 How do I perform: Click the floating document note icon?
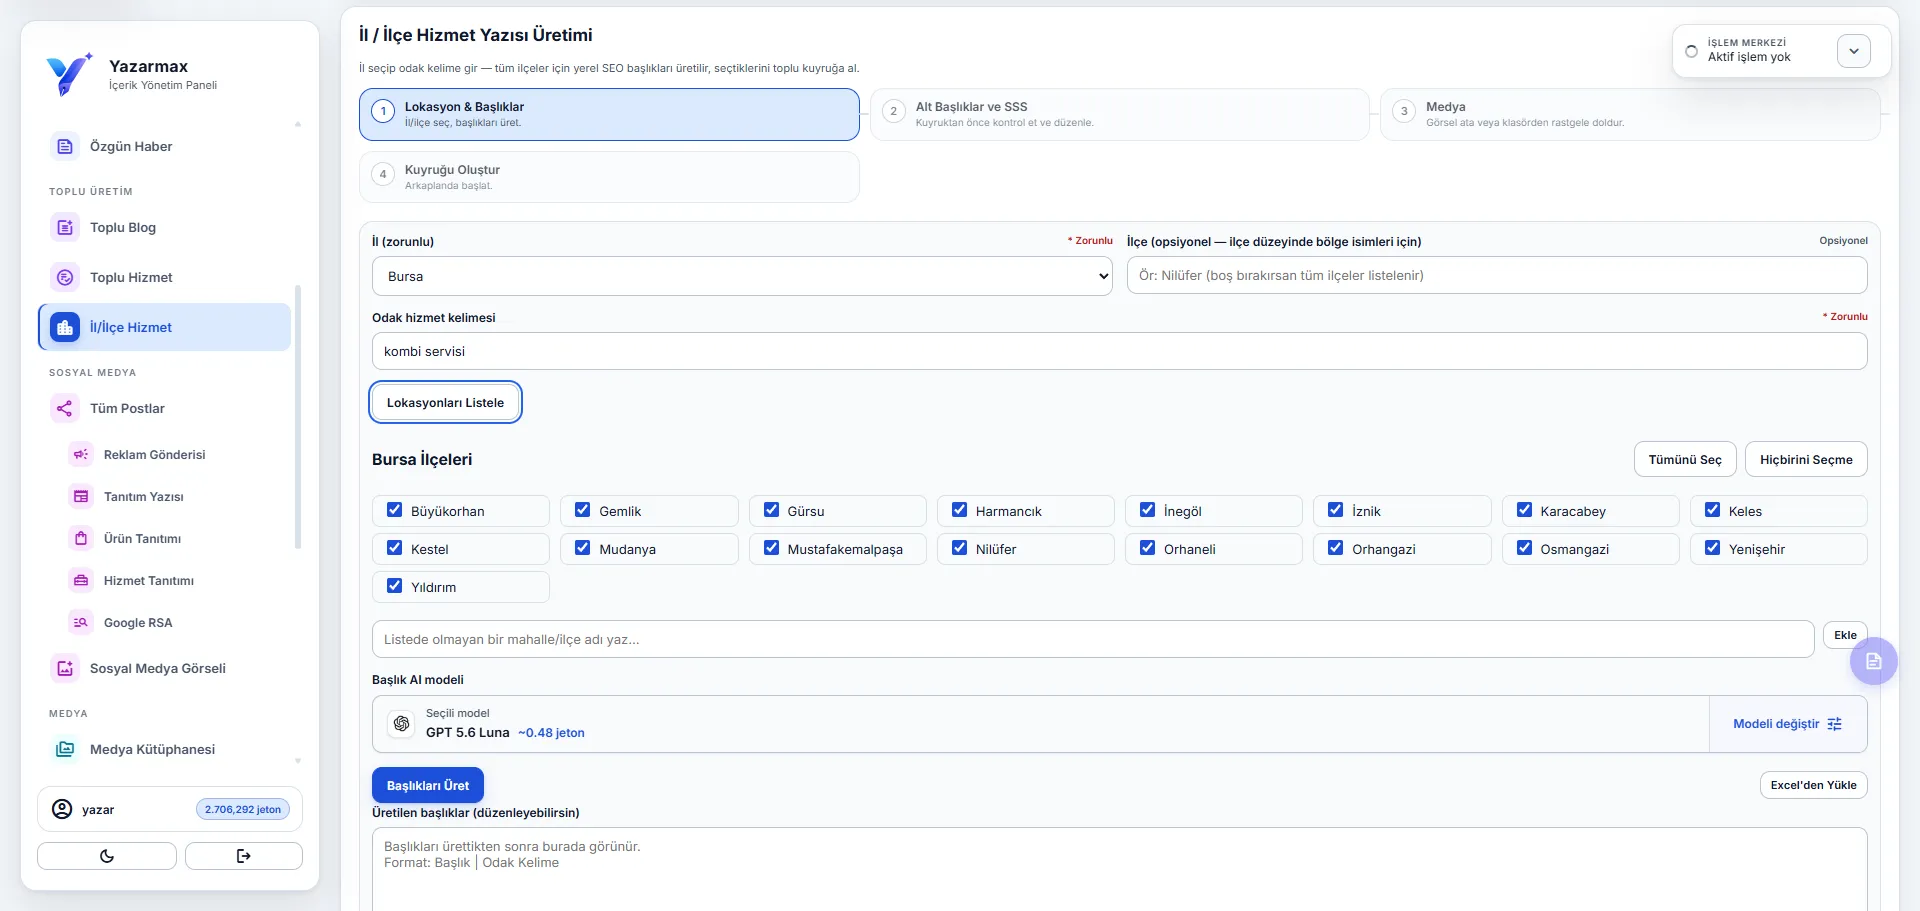click(x=1873, y=661)
